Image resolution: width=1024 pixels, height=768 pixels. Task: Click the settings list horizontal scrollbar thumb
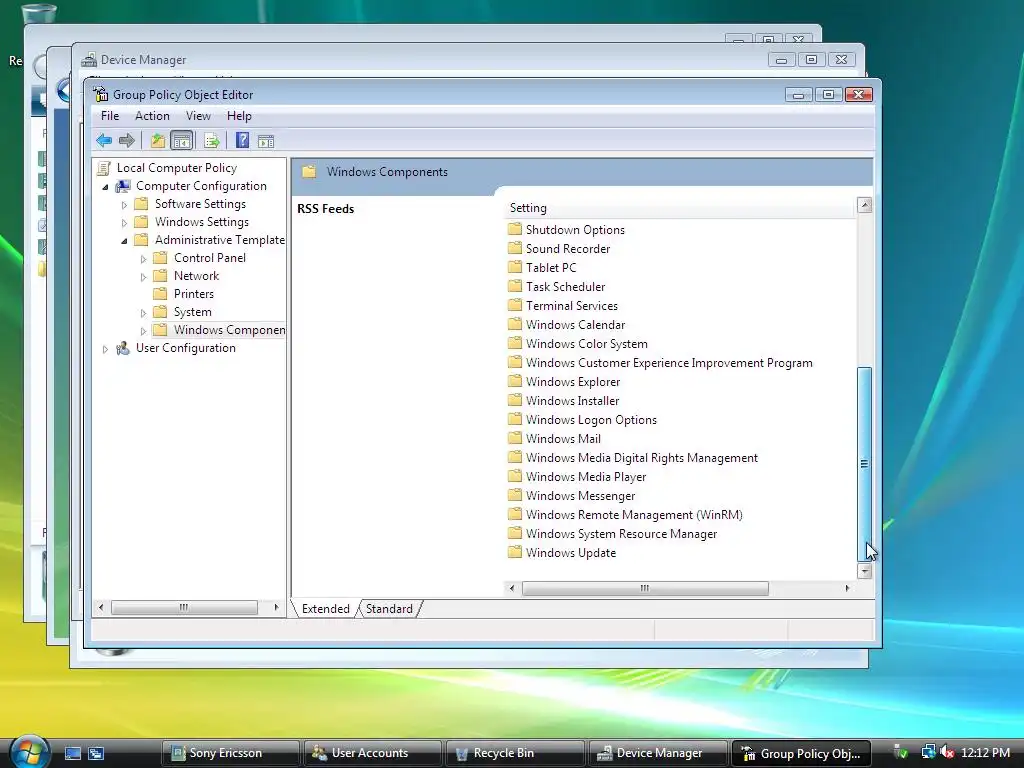click(x=645, y=588)
